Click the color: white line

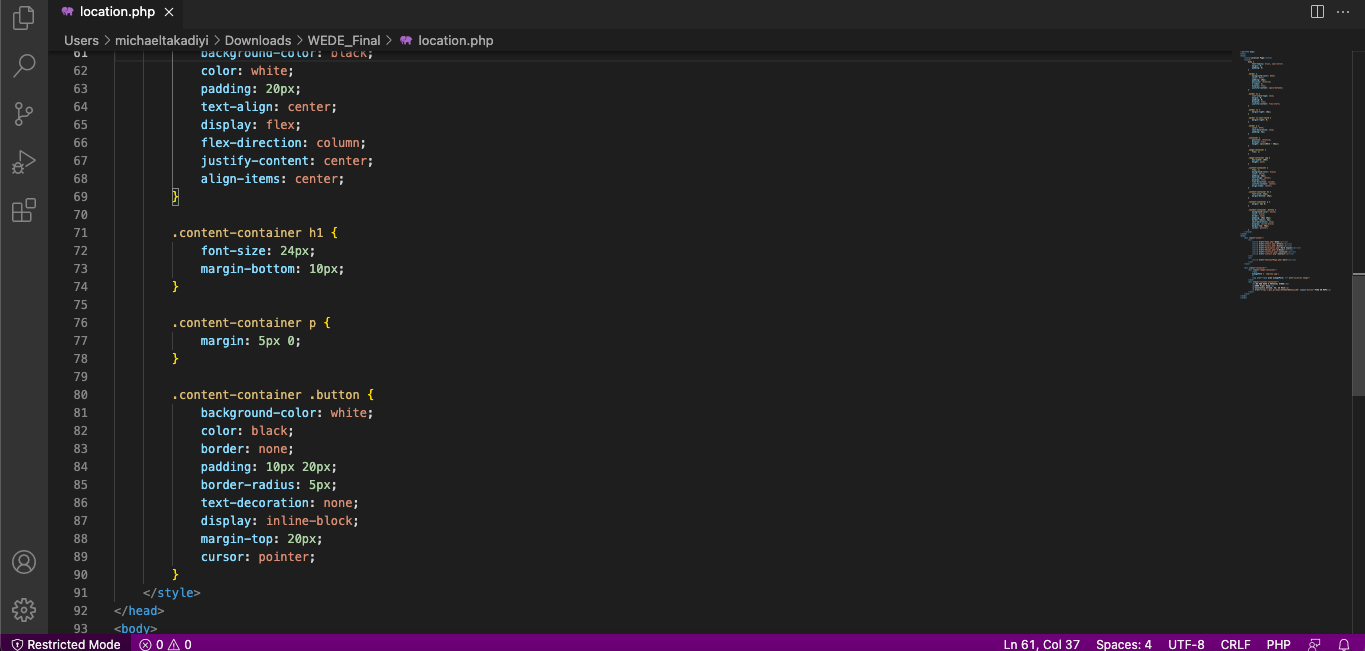coord(247,70)
